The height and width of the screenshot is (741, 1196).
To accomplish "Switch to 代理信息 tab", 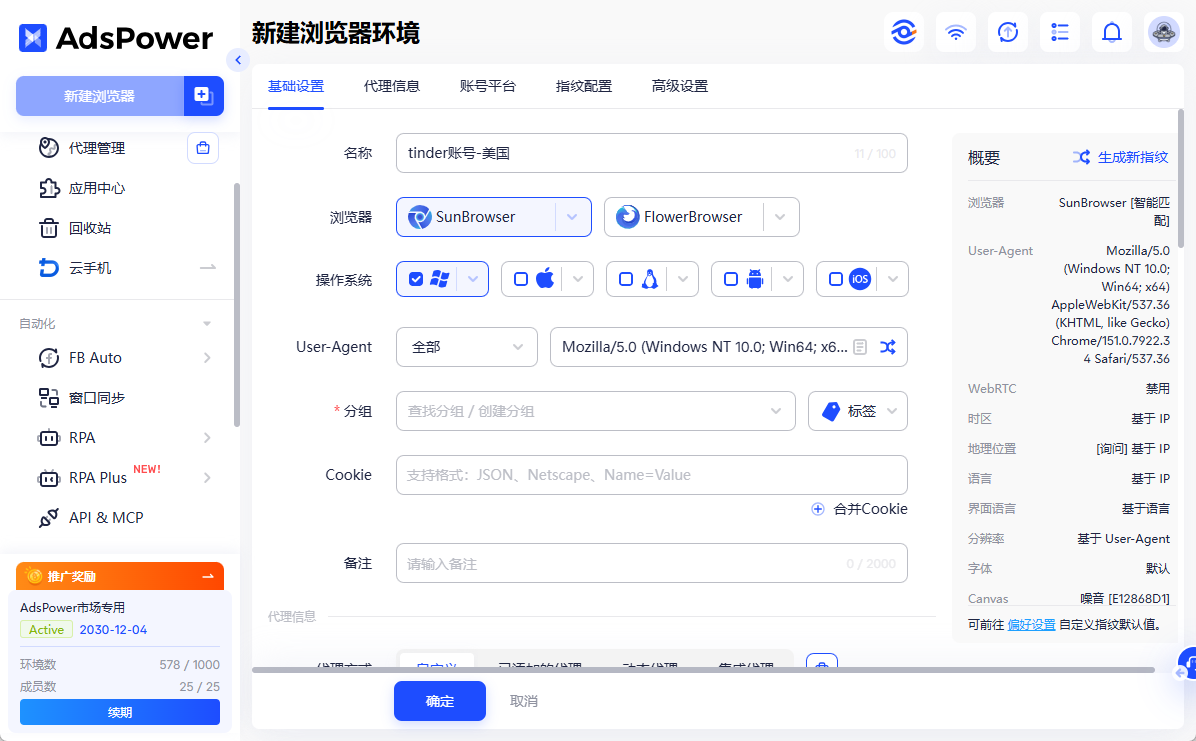I will point(392,86).
